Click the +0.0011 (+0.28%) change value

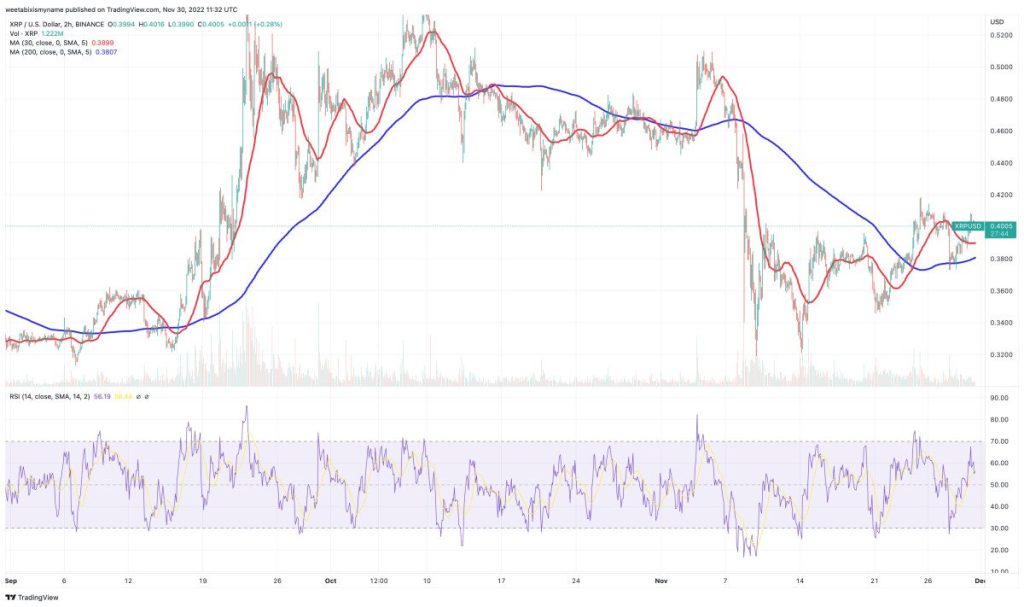[255, 24]
